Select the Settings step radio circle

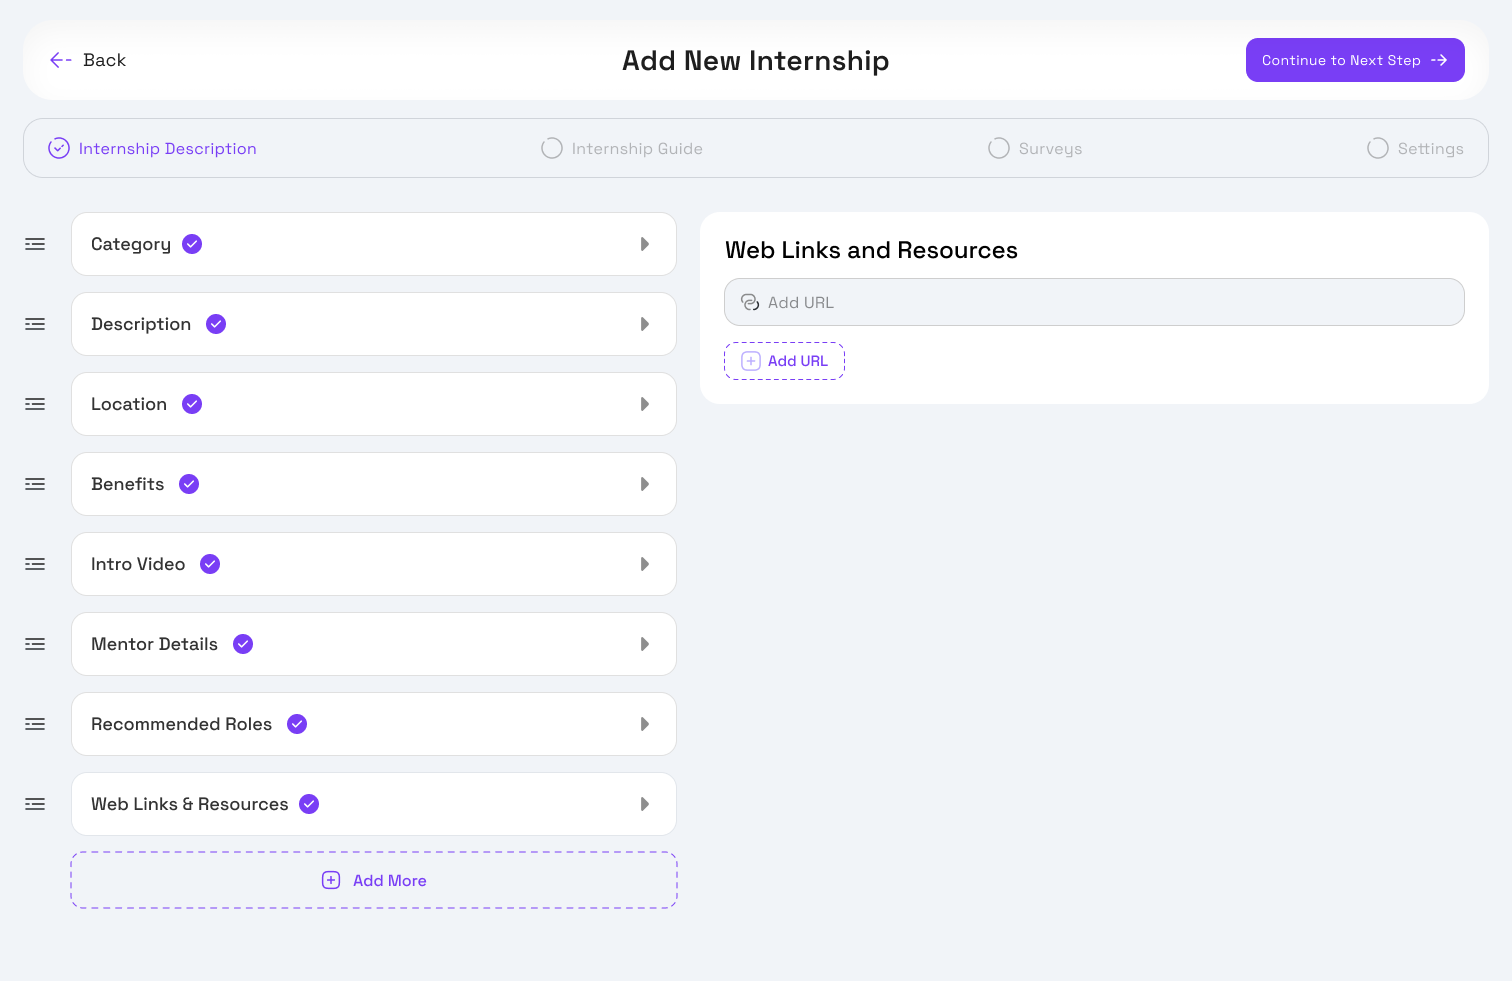pyautogui.click(x=1378, y=148)
